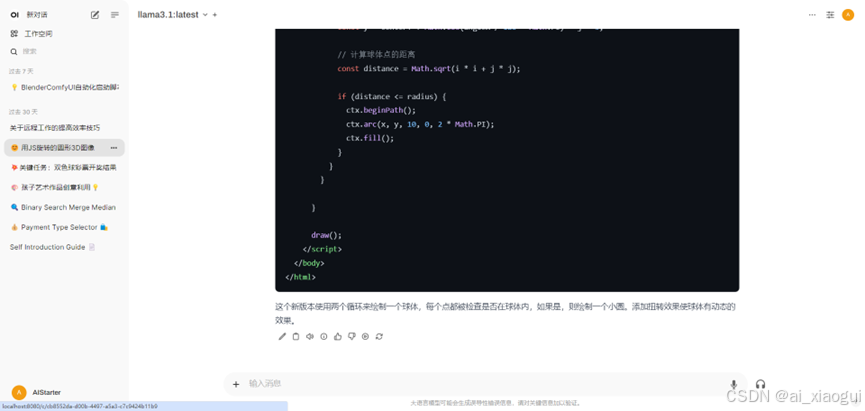Open the chat controls sliders icon
The width and height of the screenshot is (865, 411).
(x=830, y=15)
